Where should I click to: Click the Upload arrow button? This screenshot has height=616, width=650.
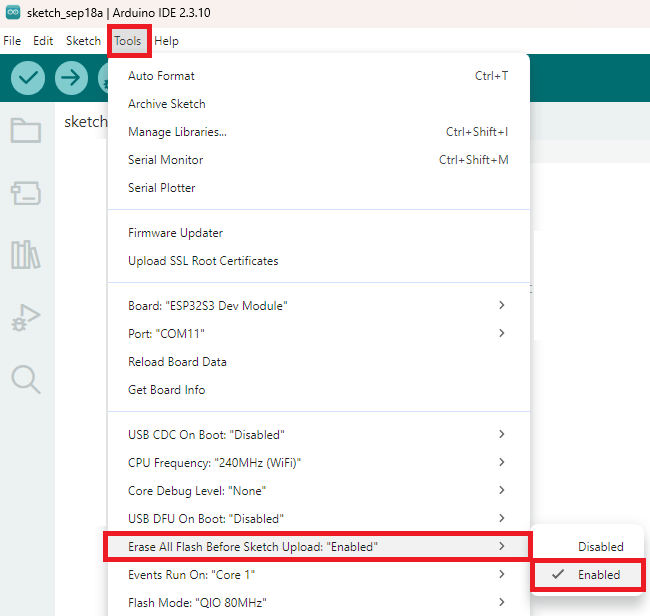pos(71,78)
